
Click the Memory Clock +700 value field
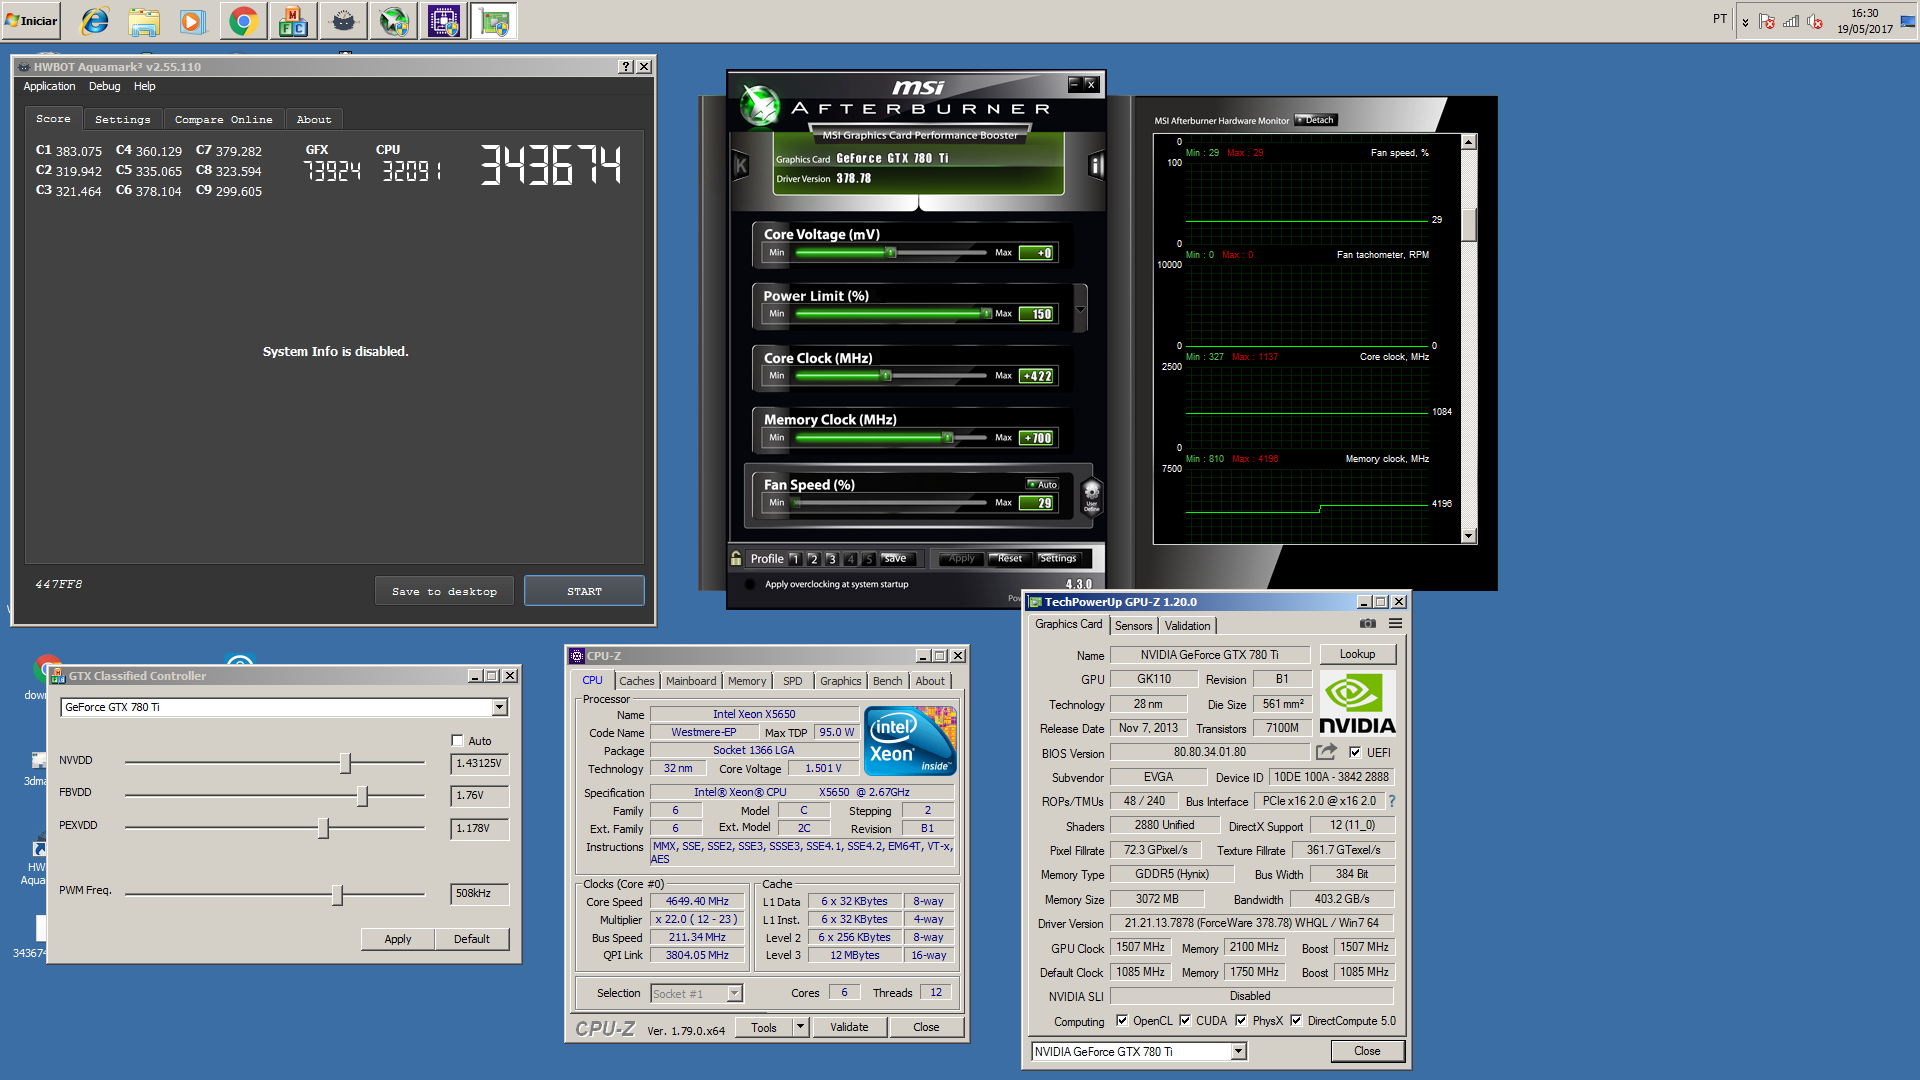click(x=1036, y=438)
